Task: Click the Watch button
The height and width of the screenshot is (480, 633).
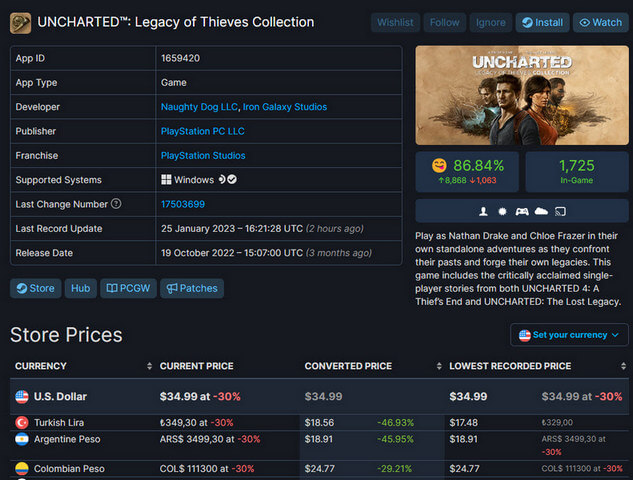Action: click(x=601, y=23)
